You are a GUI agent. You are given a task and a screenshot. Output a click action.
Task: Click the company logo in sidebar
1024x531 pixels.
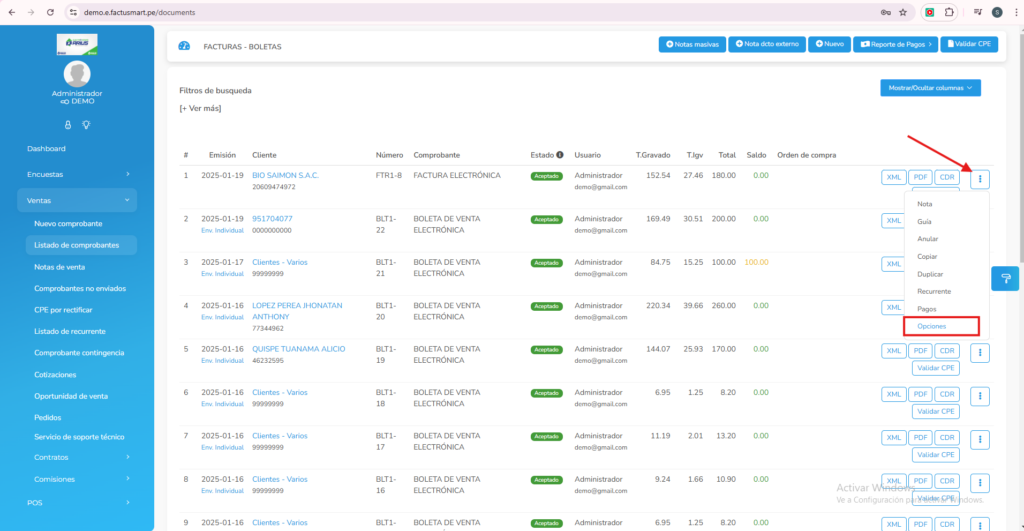[x=77, y=44]
